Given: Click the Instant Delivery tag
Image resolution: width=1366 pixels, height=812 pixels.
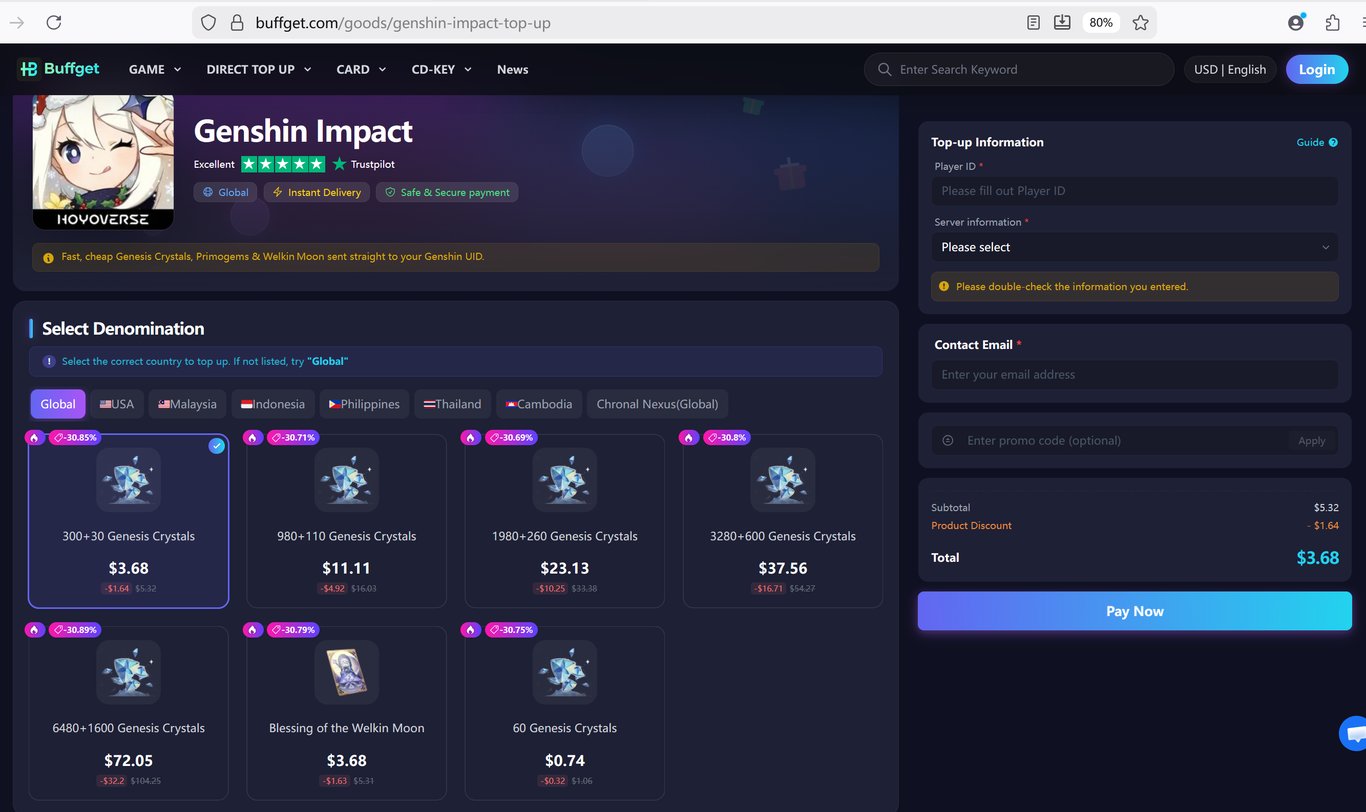Looking at the screenshot, I should (x=317, y=192).
